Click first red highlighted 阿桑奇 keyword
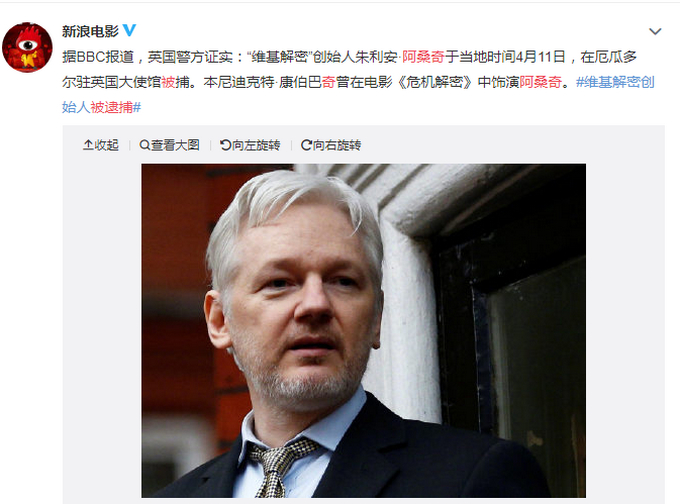The height and width of the screenshot is (504, 680). coord(423,57)
